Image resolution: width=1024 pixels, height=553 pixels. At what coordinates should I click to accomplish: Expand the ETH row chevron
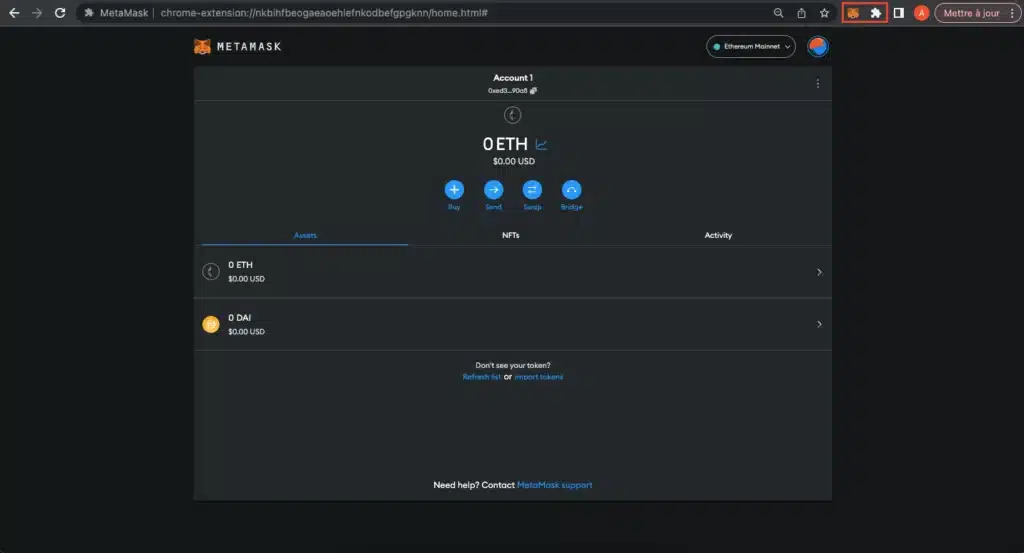click(819, 272)
